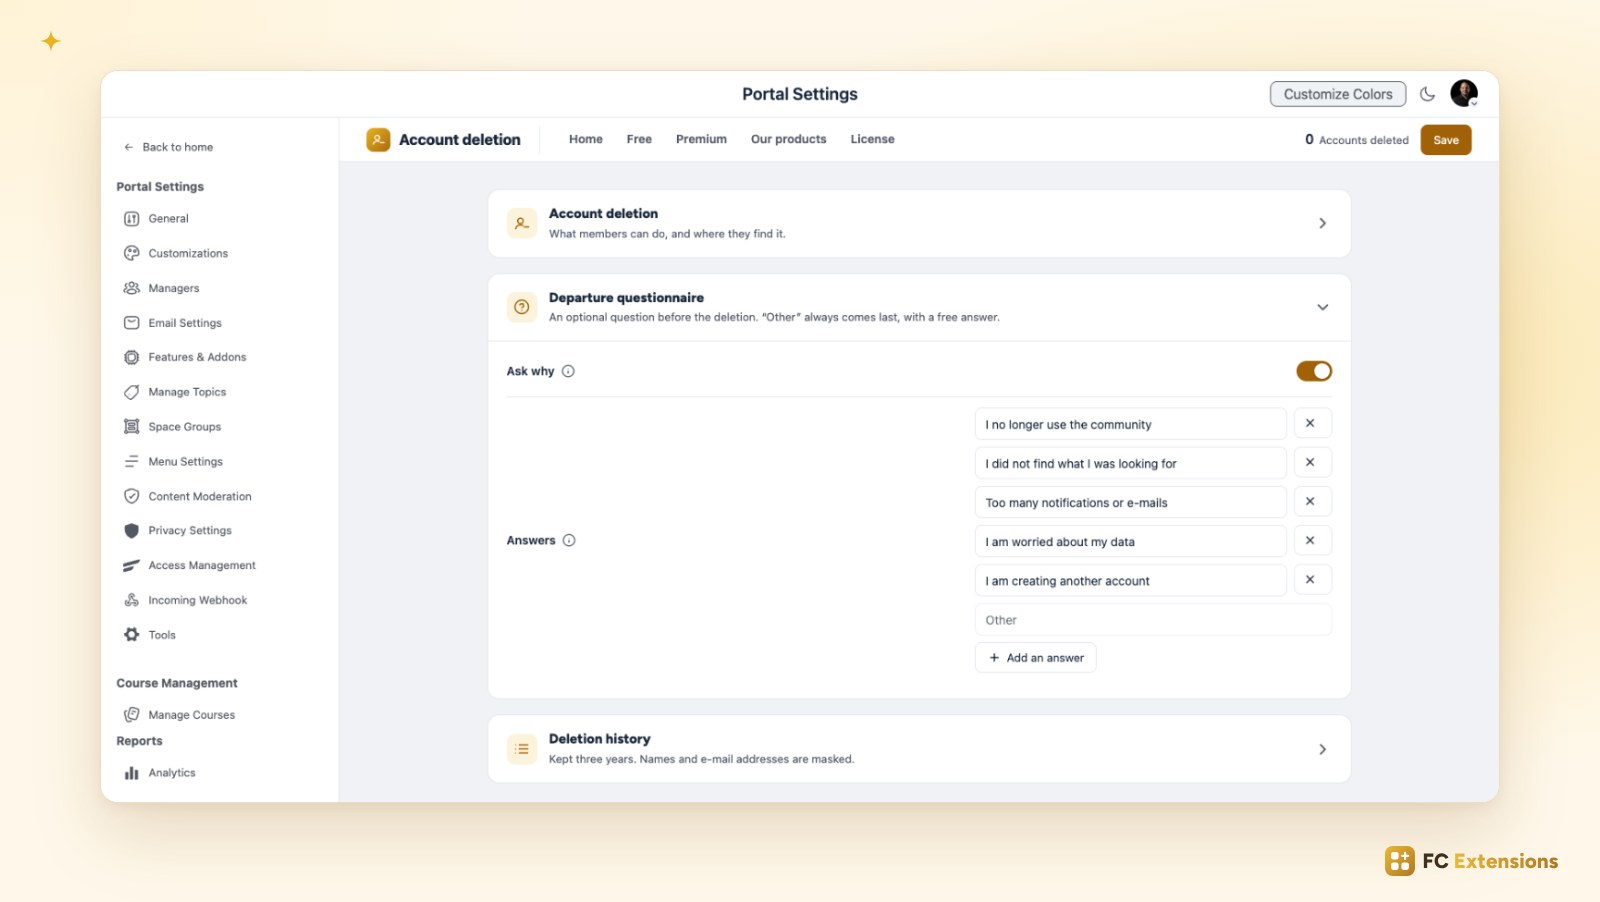The width and height of the screenshot is (1600, 902).
Task: Open Manage Courses in sidebar
Action: click(x=180, y=715)
